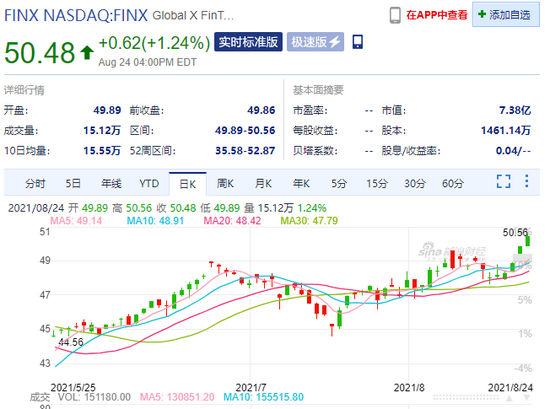Image resolution: width=550 pixels, height=409 pixels.
Task: Click 前收盘 value 49.86
Action: (261, 110)
